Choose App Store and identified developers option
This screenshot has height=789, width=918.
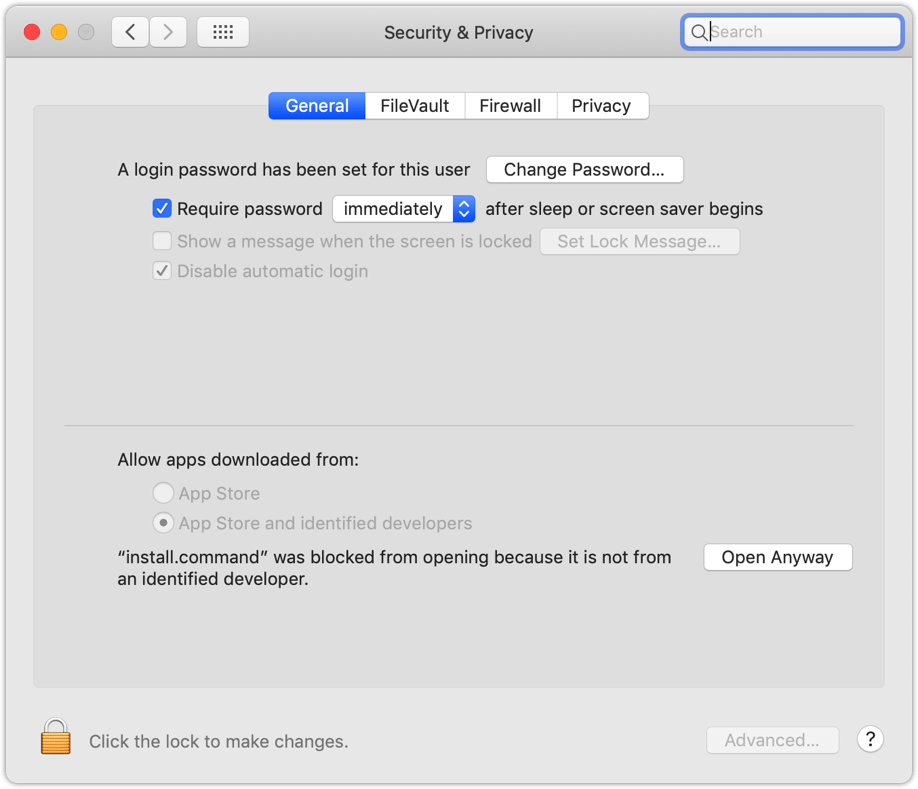coord(163,523)
